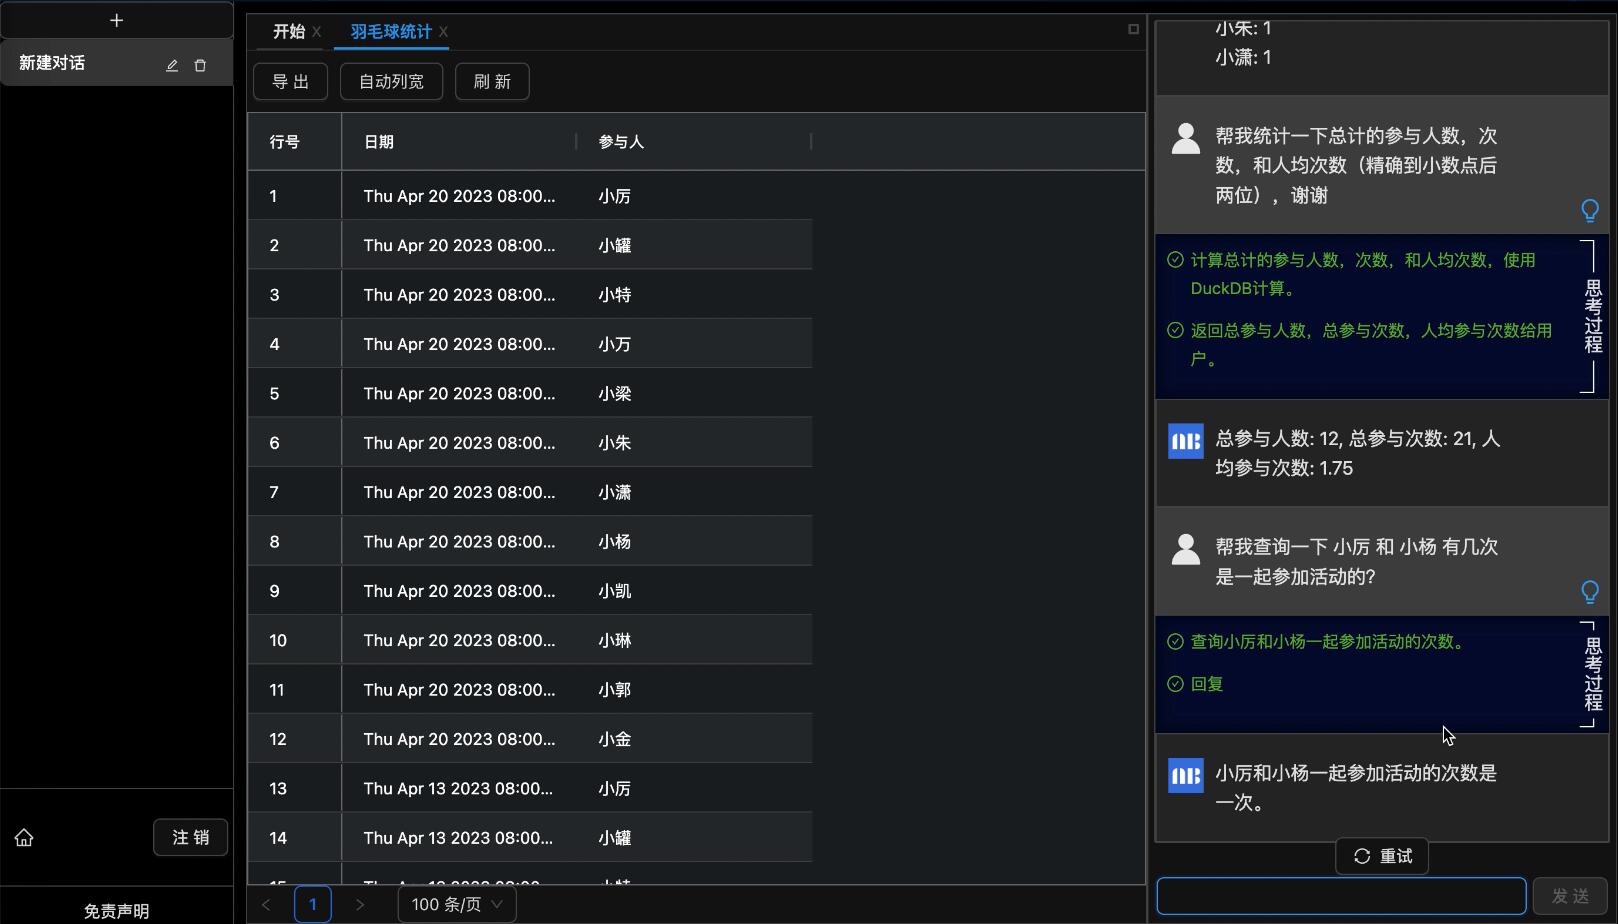Viewport: 1618px width, 924px height.
Task: Collapse the second 思考过程 section
Action: tap(1592, 674)
